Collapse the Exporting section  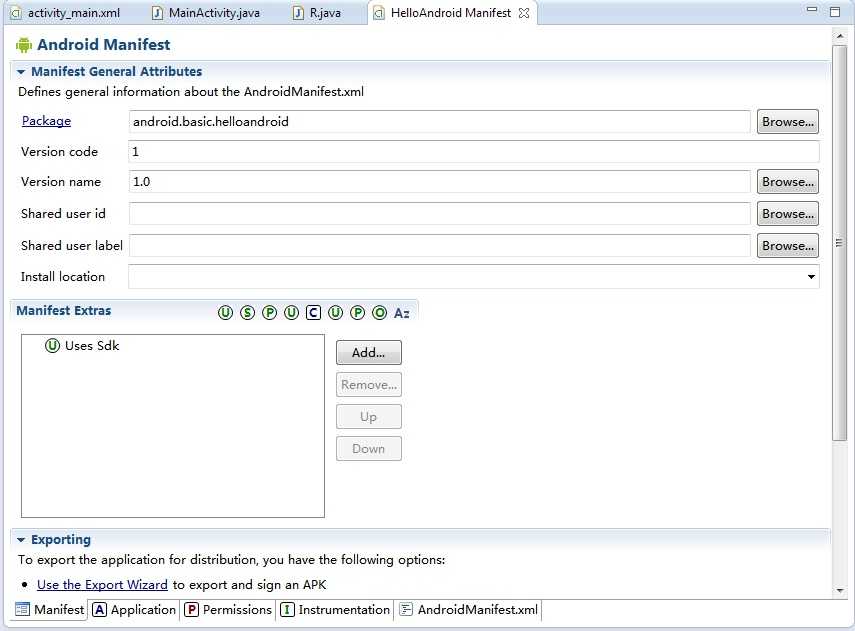(x=21, y=540)
